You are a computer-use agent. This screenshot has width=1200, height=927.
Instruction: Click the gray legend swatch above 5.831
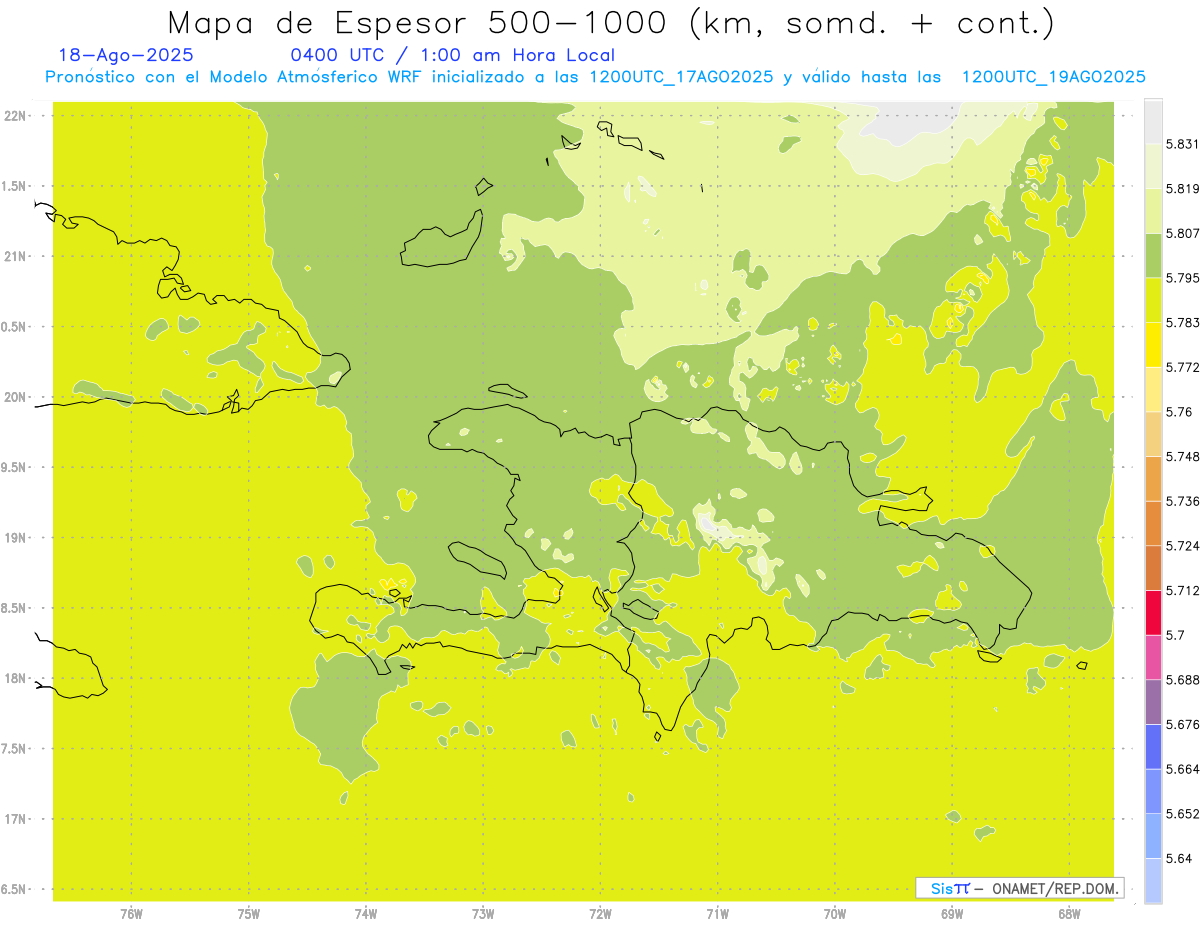click(x=1153, y=122)
